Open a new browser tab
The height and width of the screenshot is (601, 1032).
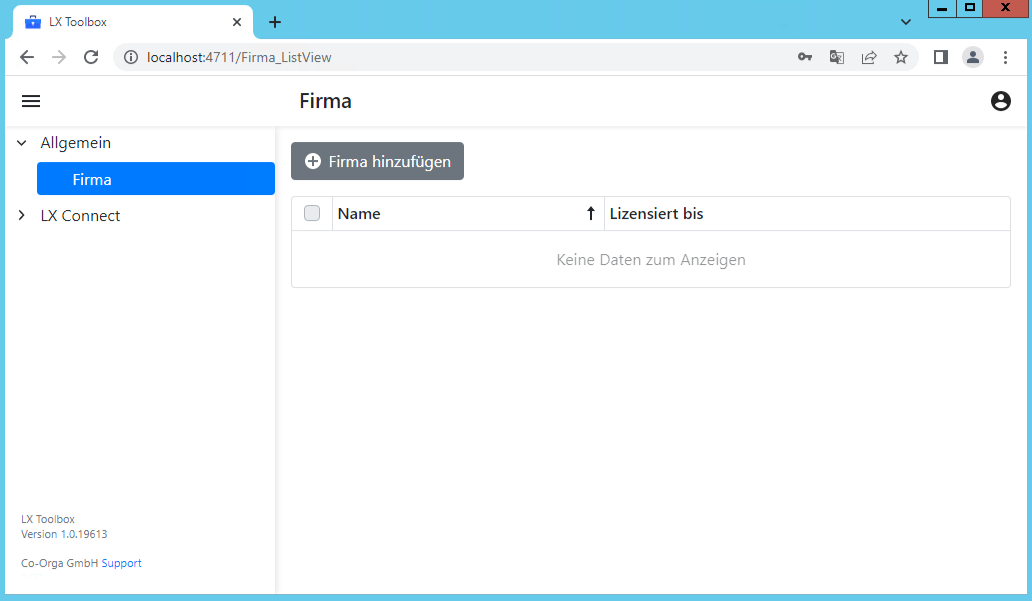pyautogui.click(x=275, y=22)
